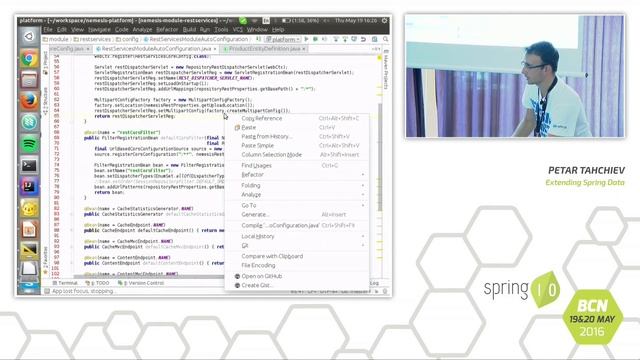Open the VCS menu

(238, 29)
